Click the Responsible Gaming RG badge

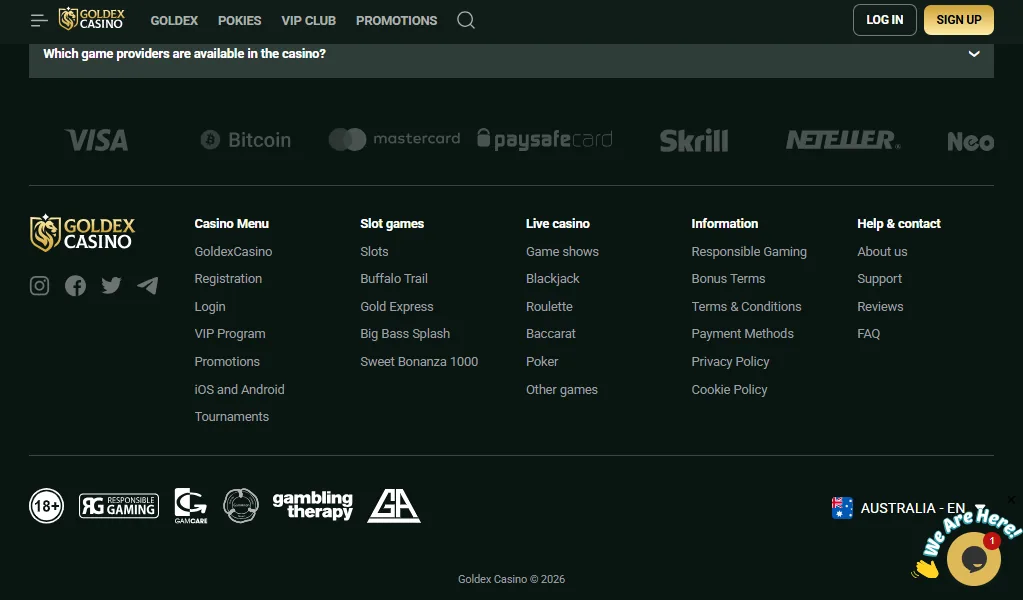(x=119, y=505)
